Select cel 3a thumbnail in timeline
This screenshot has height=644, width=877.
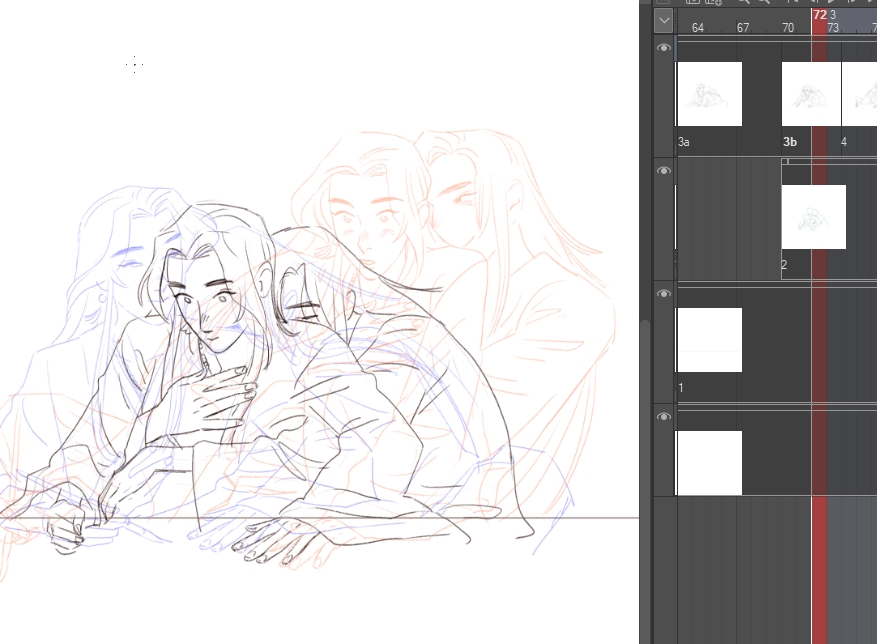click(709, 94)
